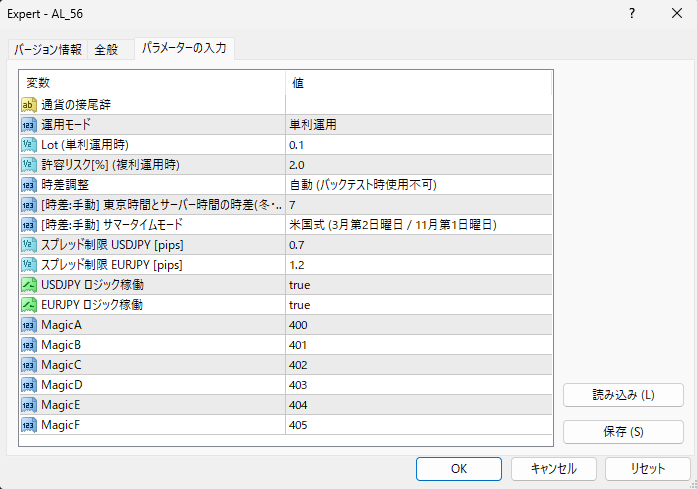This screenshot has width=697, height=489.
Task: Click the 読み込み (L) button
Action: coord(623,395)
